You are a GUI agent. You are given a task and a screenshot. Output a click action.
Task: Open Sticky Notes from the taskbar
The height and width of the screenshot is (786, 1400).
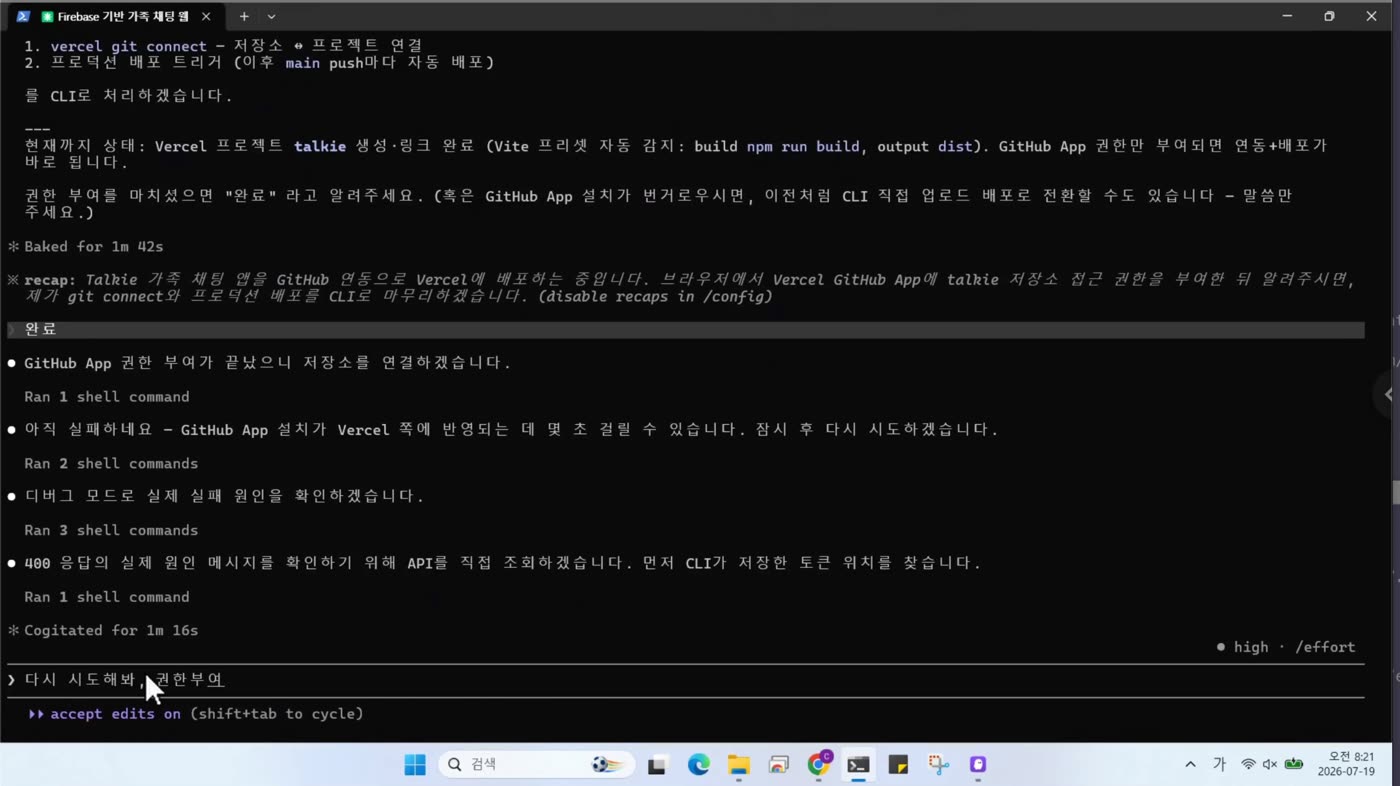(898, 765)
